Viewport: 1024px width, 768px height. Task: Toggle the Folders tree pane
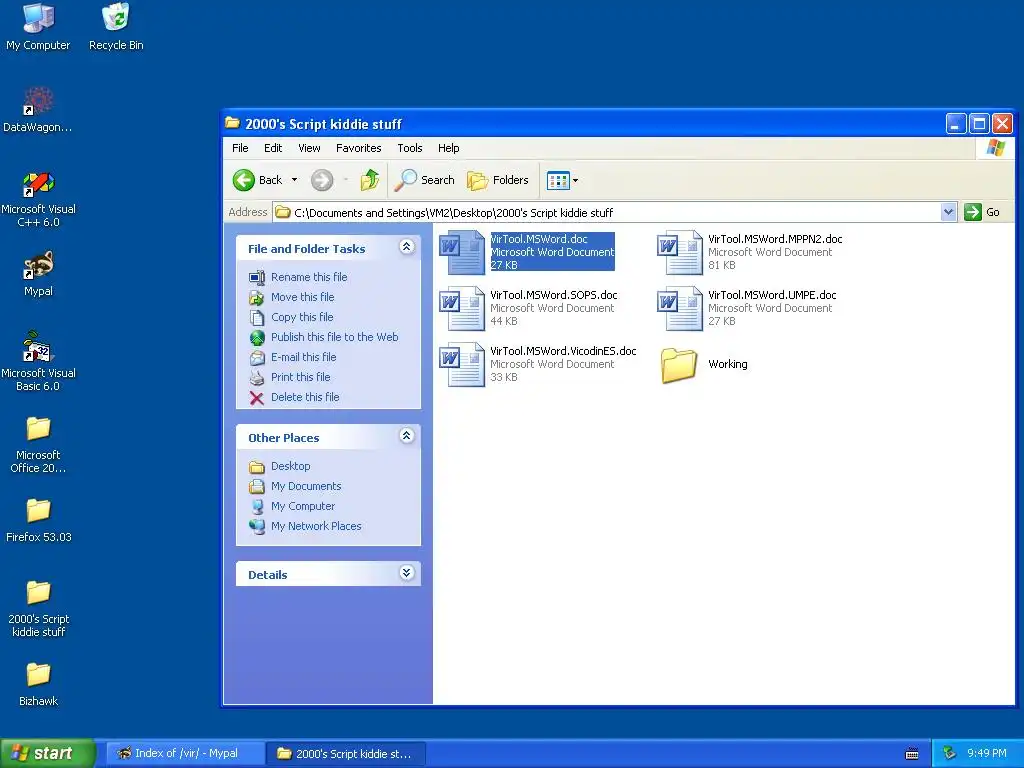tap(498, 180)
